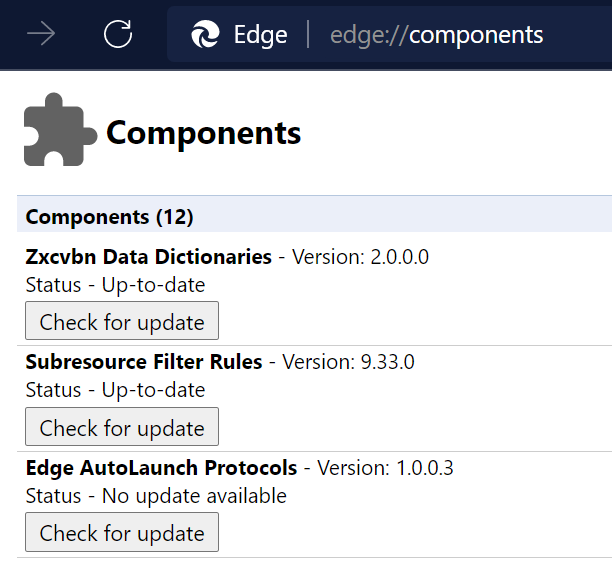The width and height of the screenshot is (612, 563).
Task: Check for update for Edge AutoLaunch Protocols
Action: tap(122, 533)
